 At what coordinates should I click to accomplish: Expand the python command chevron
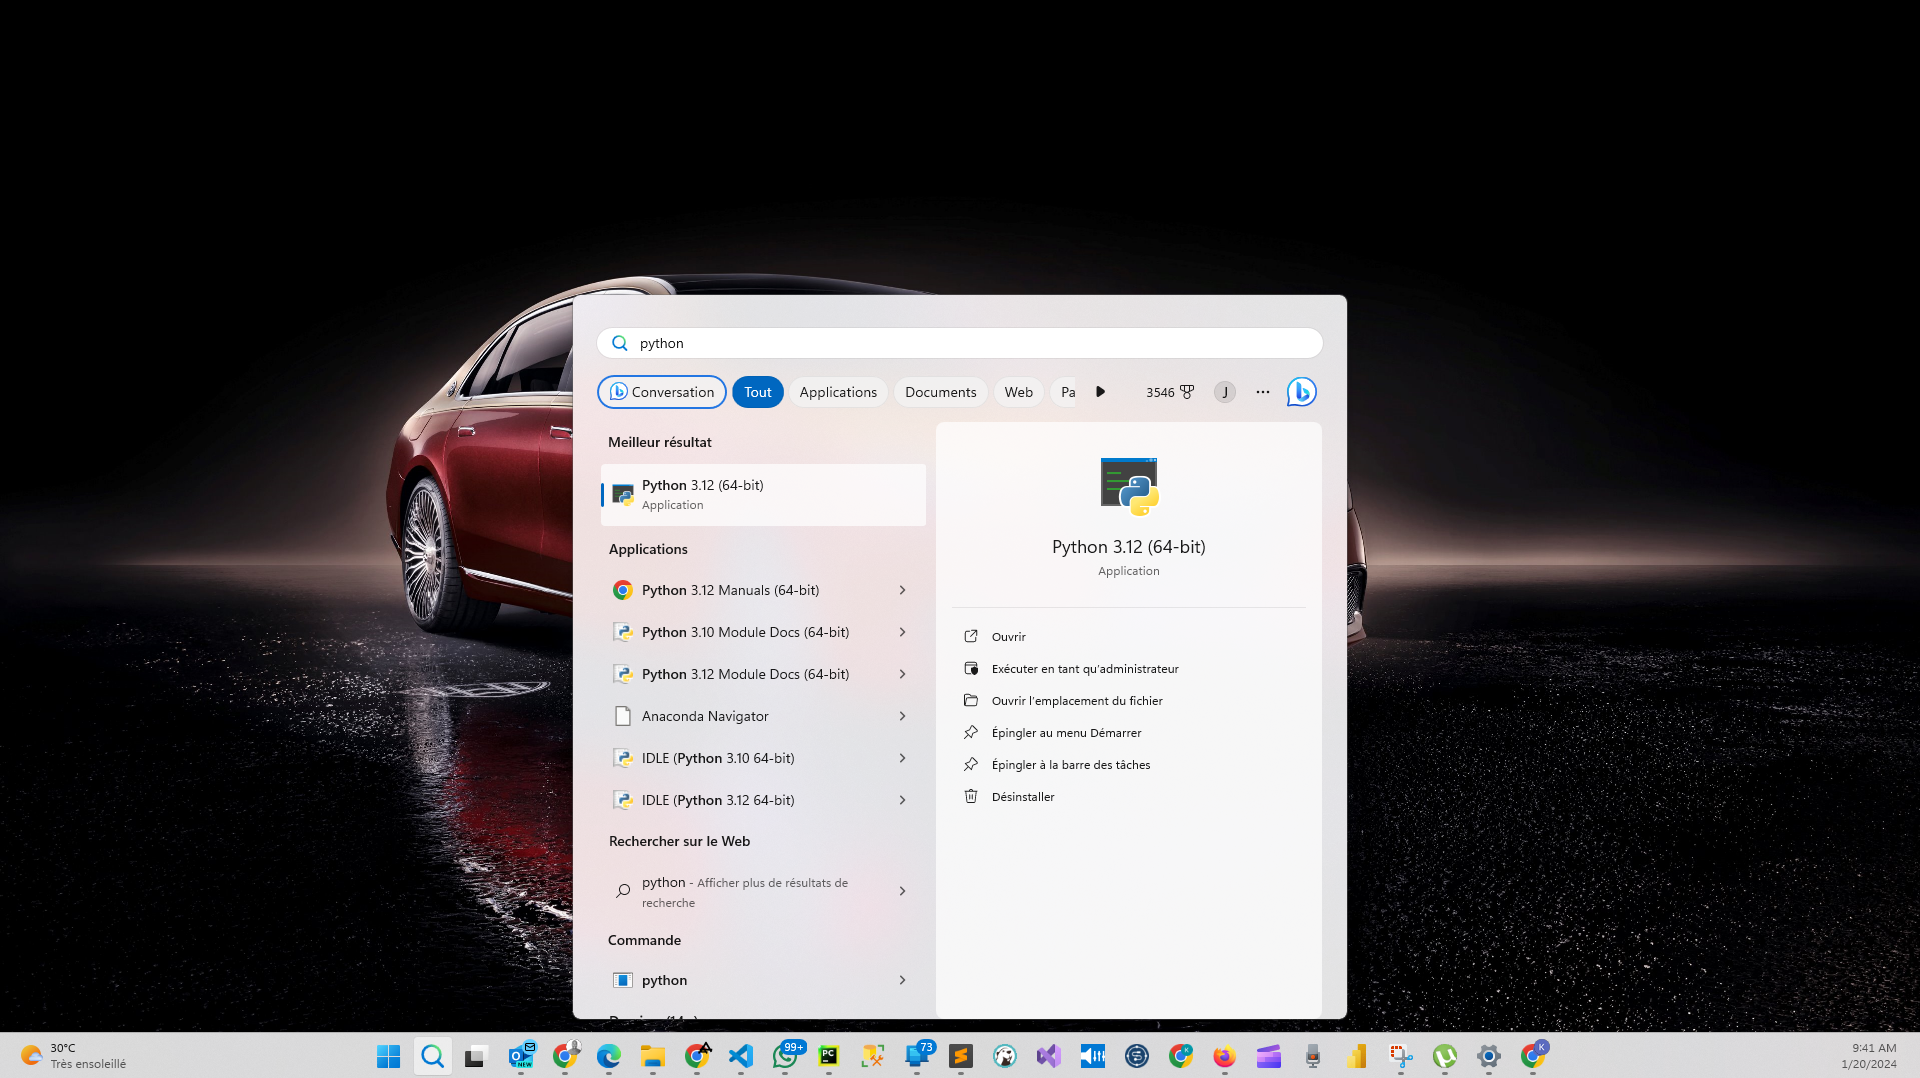(x=902, y=981)
